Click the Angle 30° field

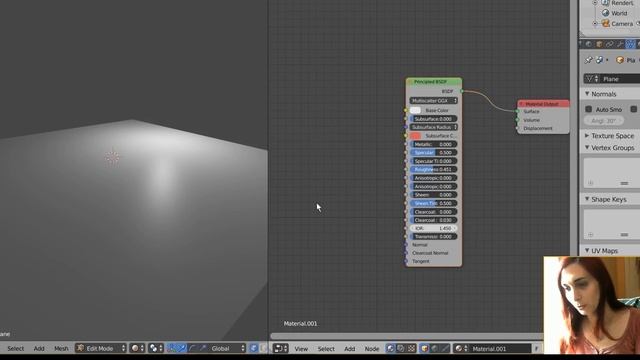tap(604, 121)
